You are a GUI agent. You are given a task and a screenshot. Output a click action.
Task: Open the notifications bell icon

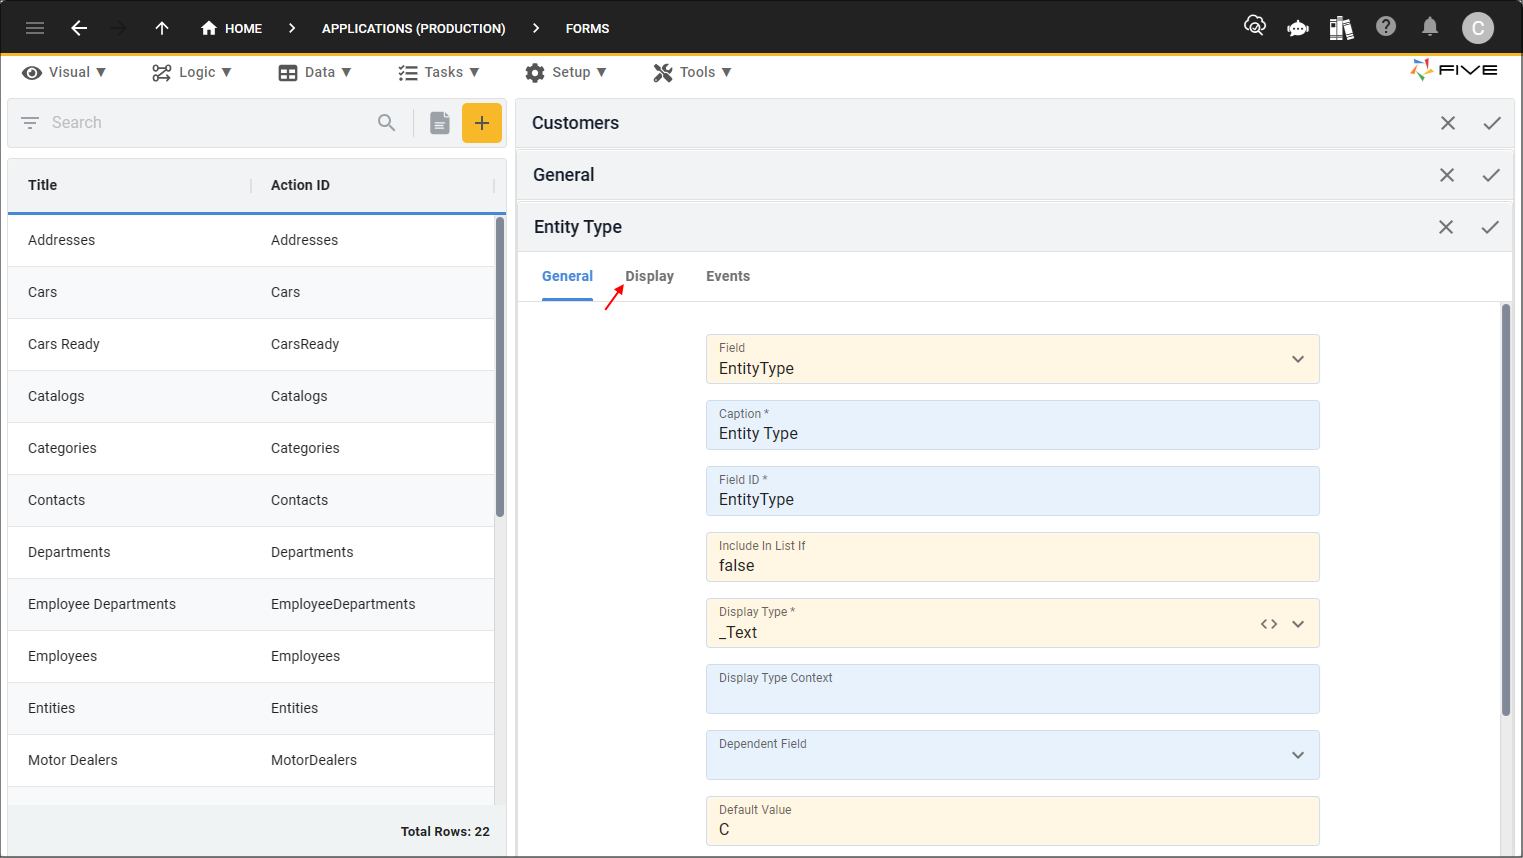coord(1430,27)
